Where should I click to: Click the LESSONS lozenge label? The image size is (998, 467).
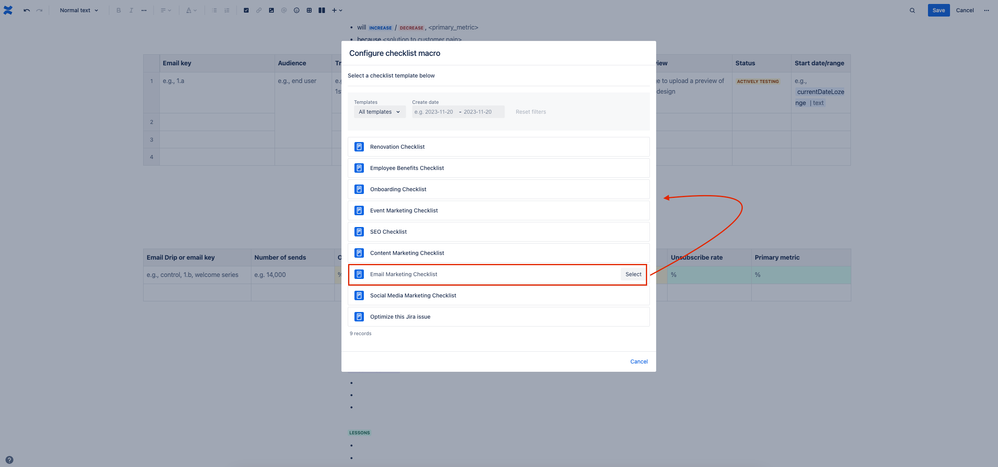point(360,433)
